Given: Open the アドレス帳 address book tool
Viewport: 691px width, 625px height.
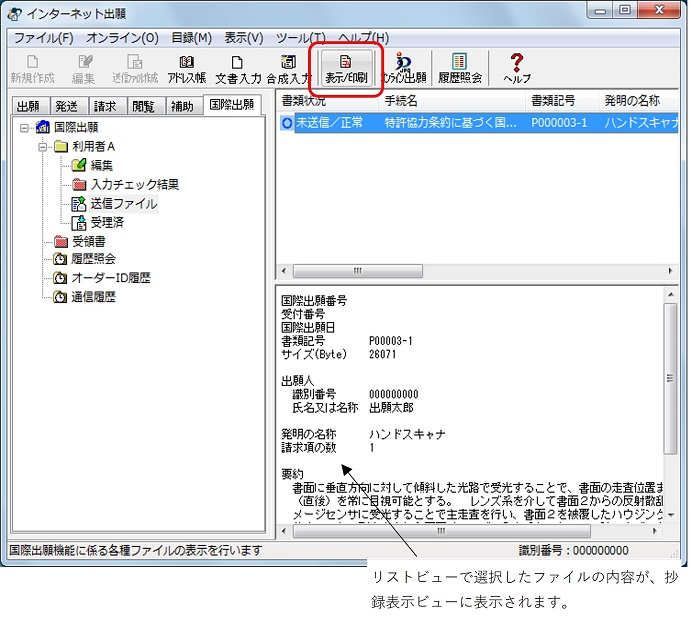Looking at the screenshot, I should (x=187, y=67).
